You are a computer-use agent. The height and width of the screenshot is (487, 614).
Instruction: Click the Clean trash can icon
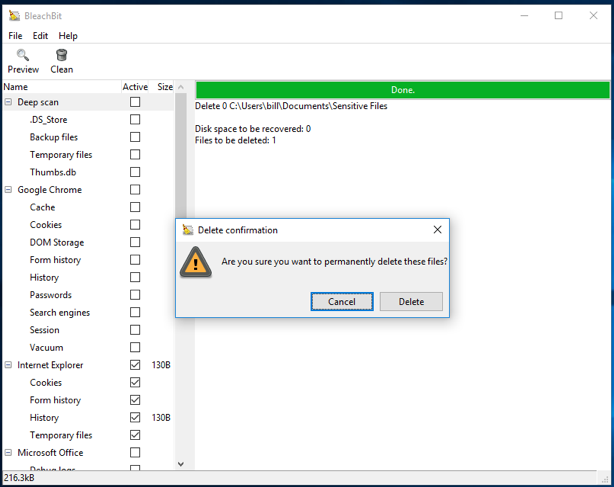click(62, 56)
